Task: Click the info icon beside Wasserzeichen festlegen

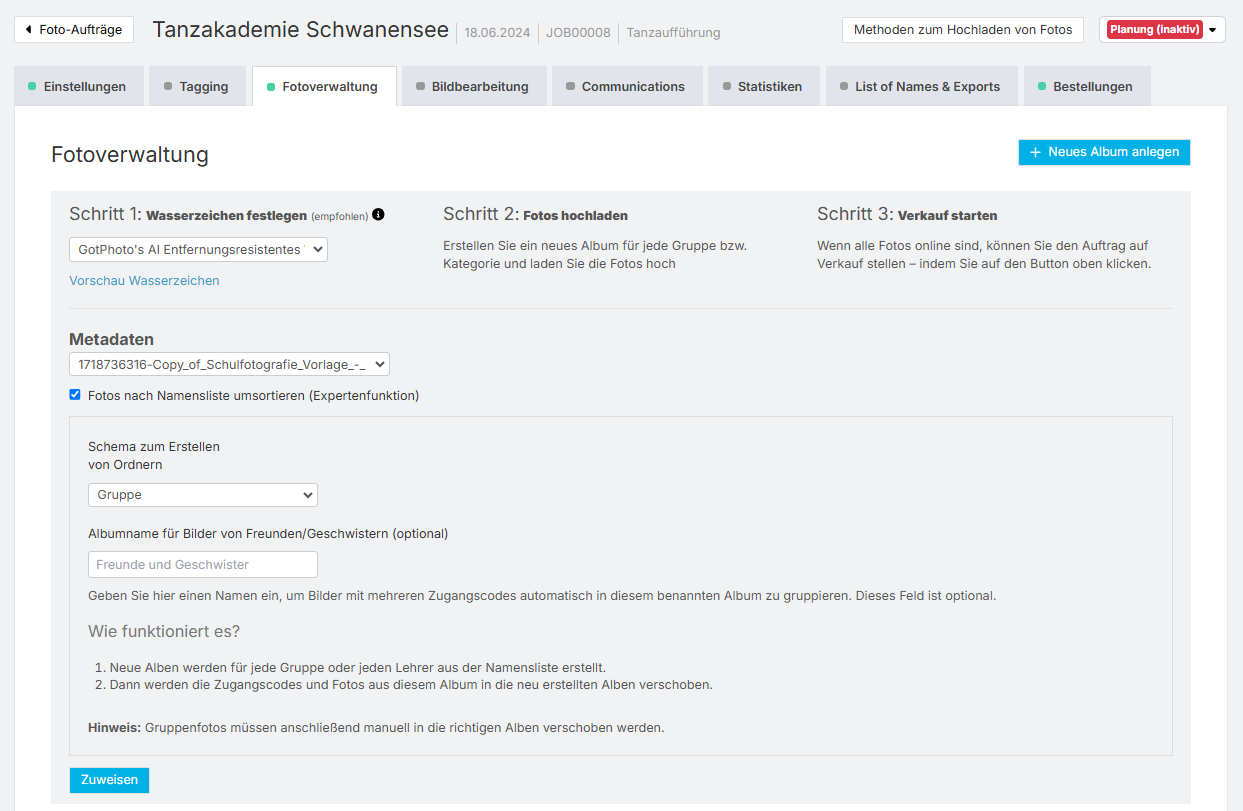Action: 378,215
